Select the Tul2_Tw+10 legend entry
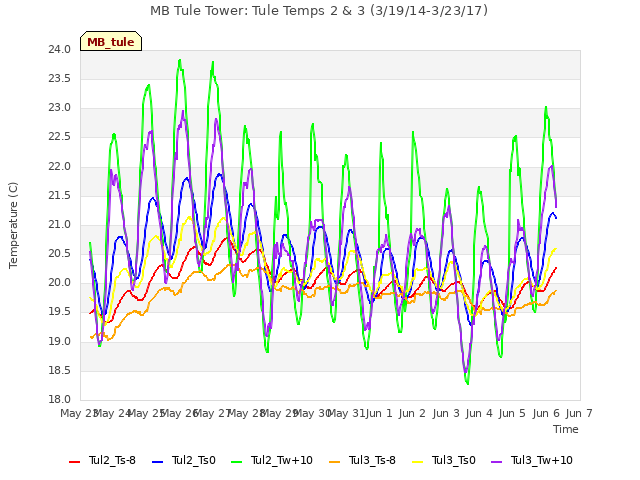The width and height of the screenshot is (640, 480). pos(272,460)
